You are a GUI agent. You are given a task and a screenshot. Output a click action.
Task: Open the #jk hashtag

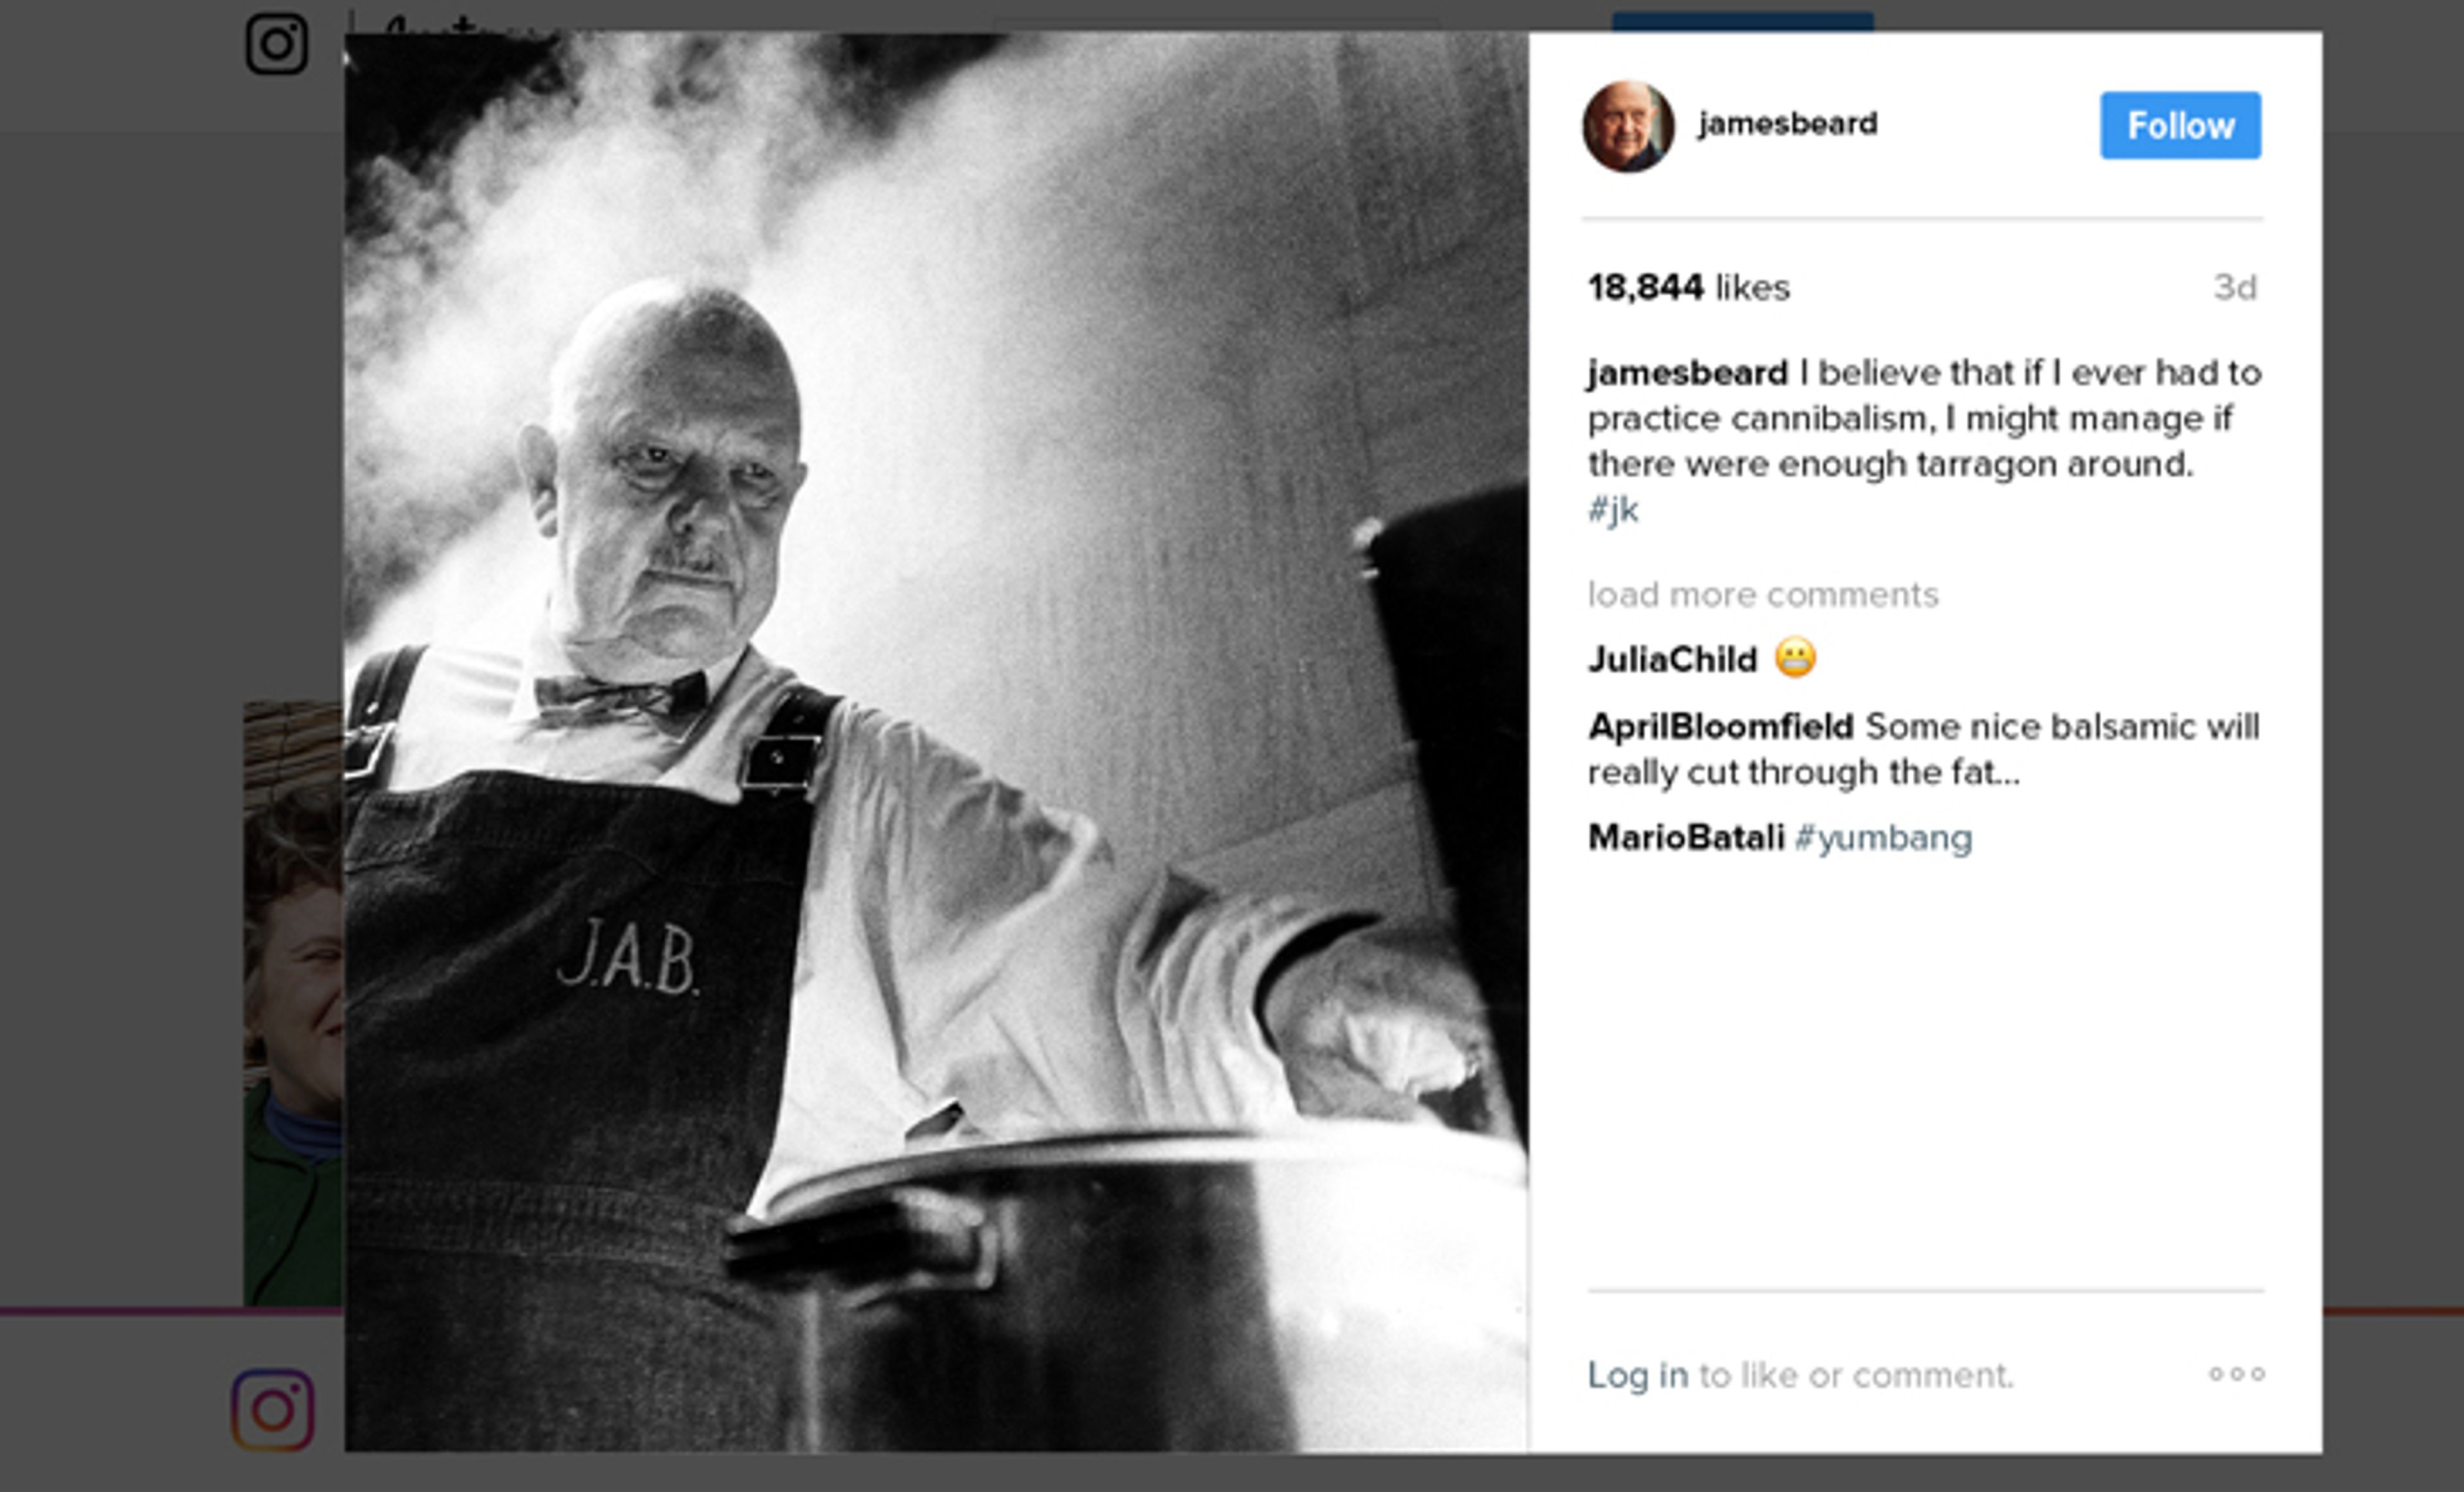coord(1613,510)
